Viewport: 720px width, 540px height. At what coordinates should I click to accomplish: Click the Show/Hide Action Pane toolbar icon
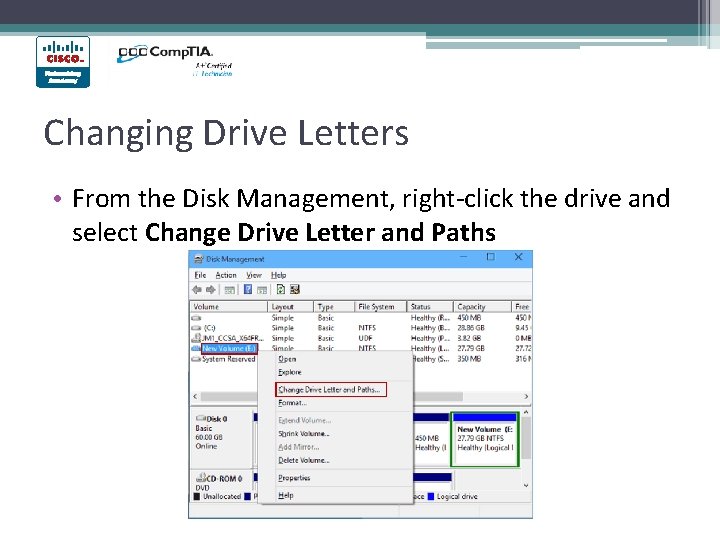click(x=262, y=290)
